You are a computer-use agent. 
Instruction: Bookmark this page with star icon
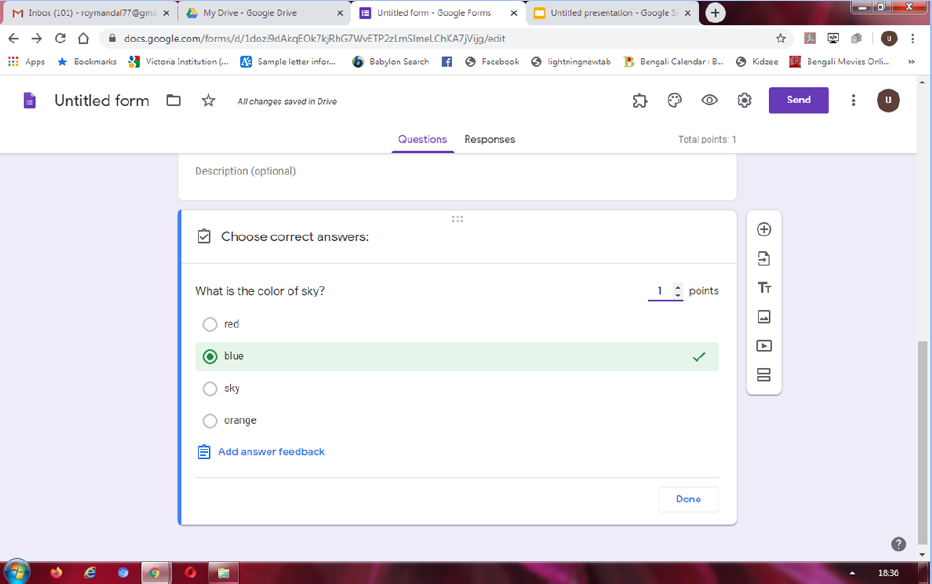tap(780, 39)
